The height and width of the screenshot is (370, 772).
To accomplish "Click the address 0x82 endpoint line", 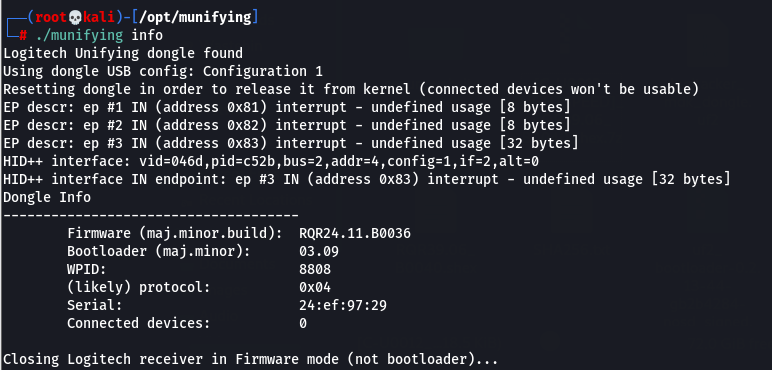I will [x=287, y=125].
